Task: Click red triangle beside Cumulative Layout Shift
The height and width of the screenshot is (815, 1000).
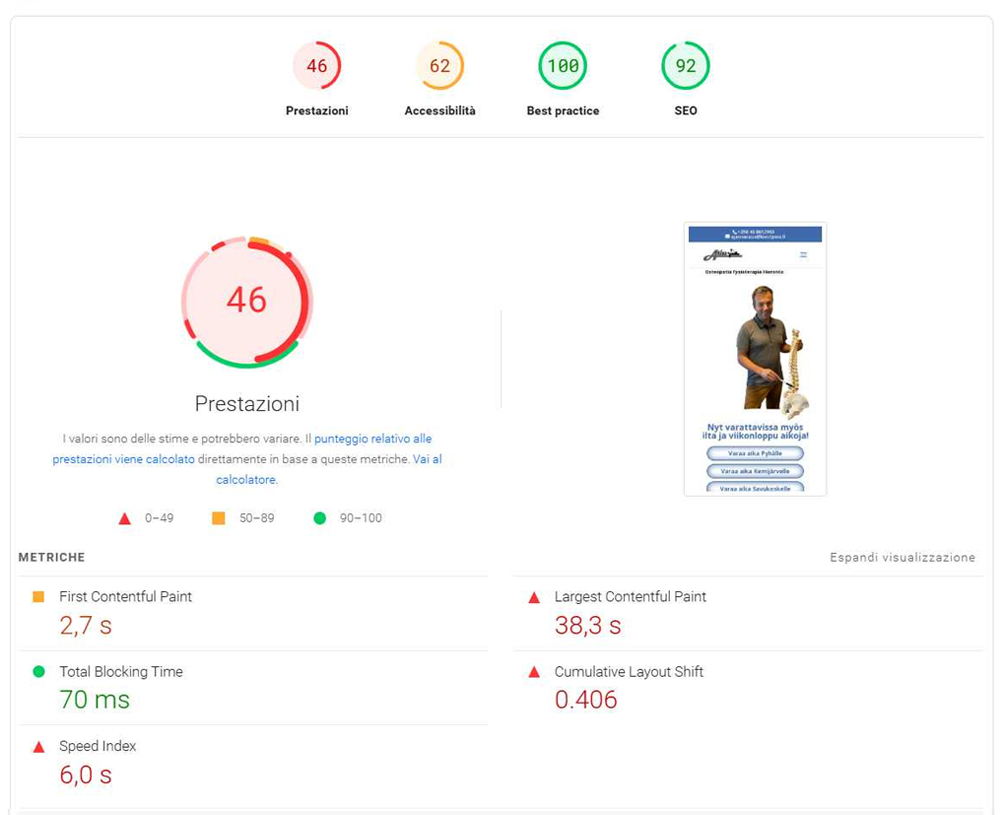Action: pyautogui.click(x=534, y=673)
